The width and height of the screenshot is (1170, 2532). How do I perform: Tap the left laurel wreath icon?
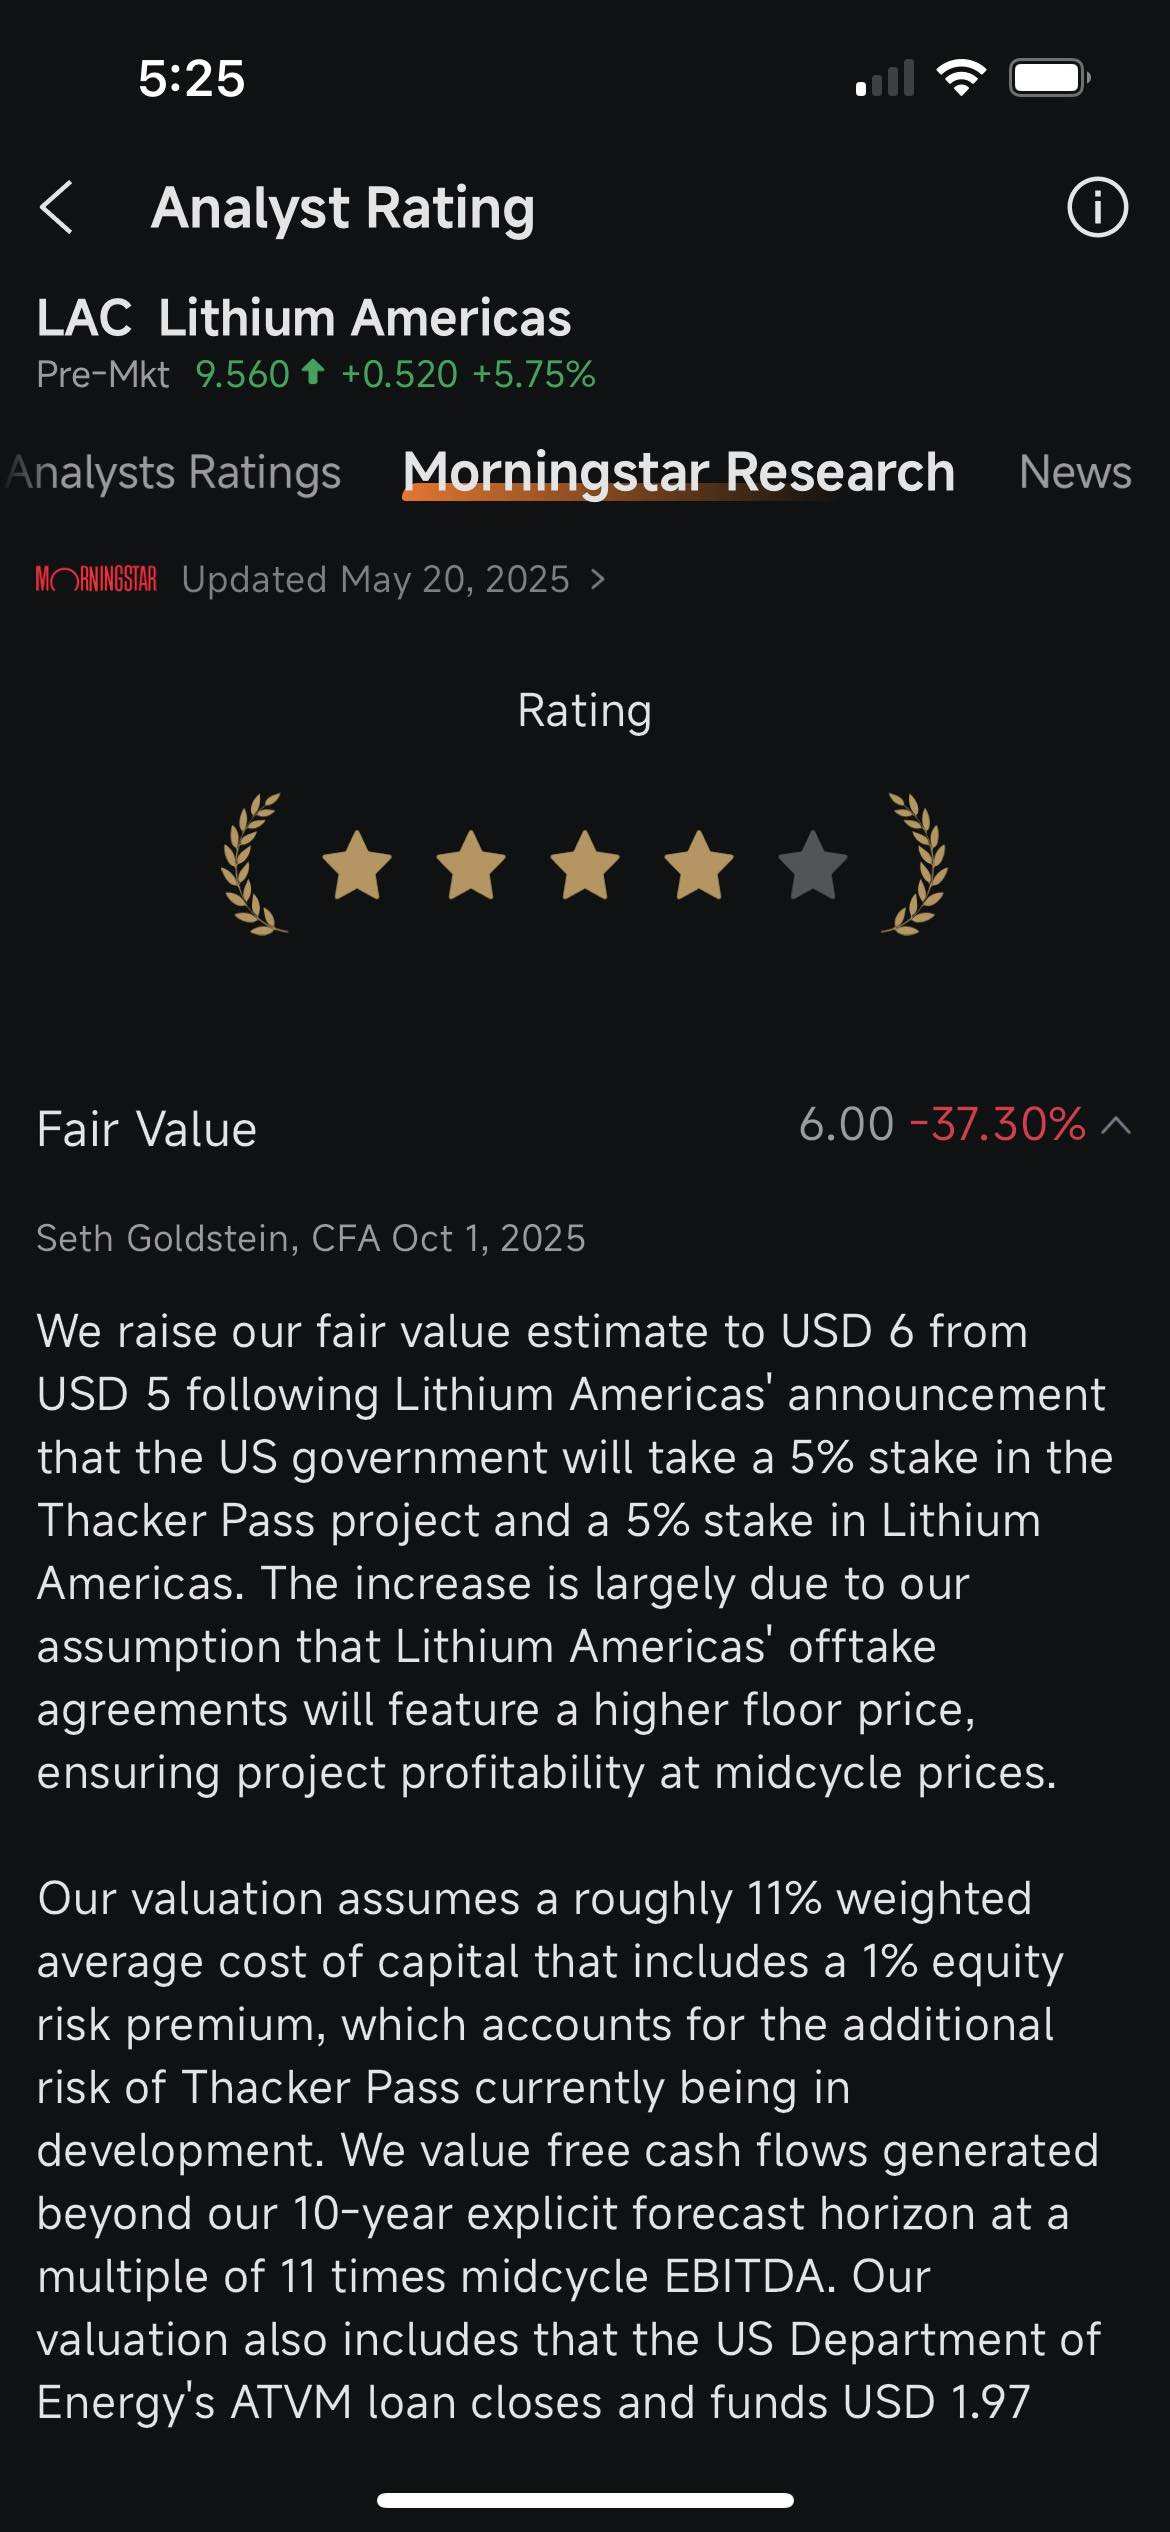pos(253,864)
